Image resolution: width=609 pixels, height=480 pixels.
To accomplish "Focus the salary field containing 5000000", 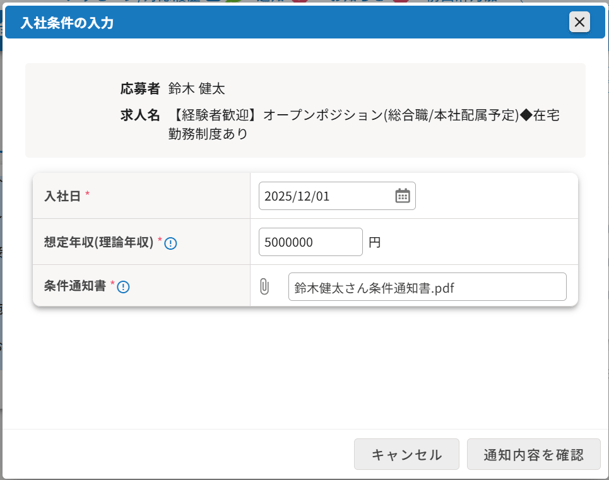I will click(x=310, y=242).
